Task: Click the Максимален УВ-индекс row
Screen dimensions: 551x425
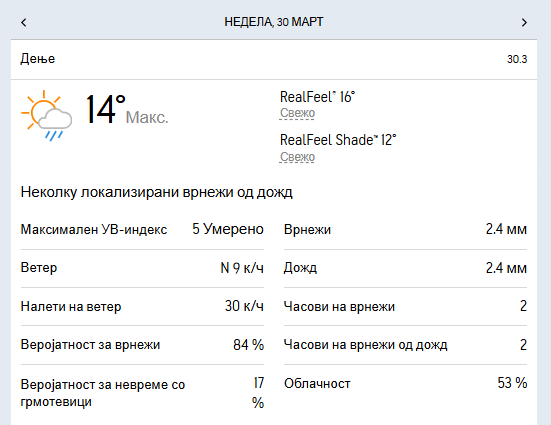Action: click(142, 230)
